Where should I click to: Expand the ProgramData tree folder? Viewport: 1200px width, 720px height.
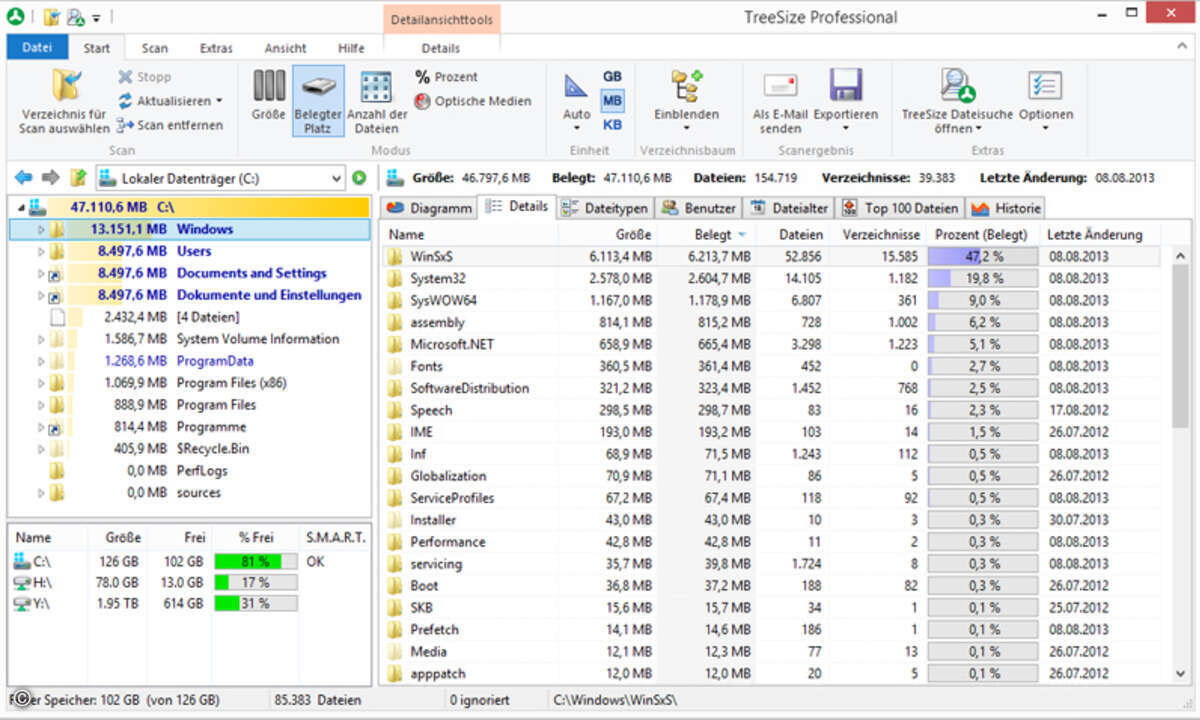(x=41, y=361)
